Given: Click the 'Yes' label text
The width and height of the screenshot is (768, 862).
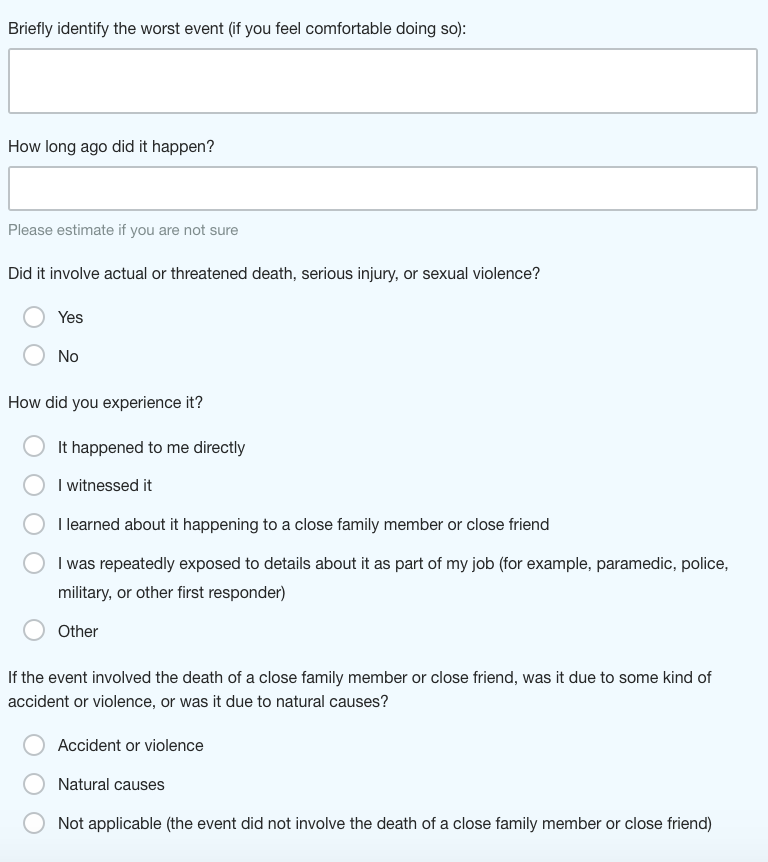Looking at the screenshot, I should tap(72, 317).
